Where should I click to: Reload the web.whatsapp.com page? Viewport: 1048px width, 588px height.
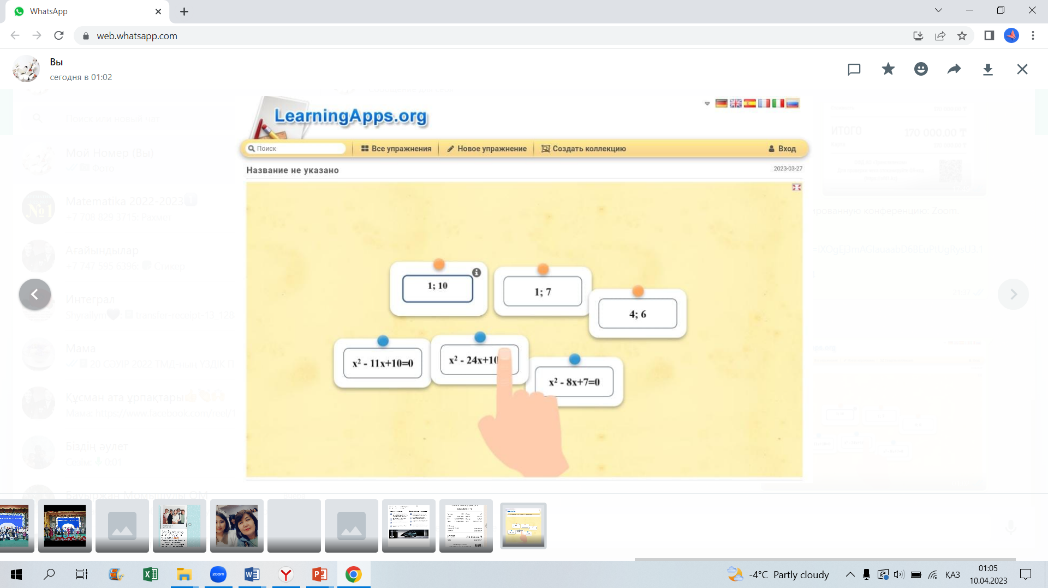[59, 35]
